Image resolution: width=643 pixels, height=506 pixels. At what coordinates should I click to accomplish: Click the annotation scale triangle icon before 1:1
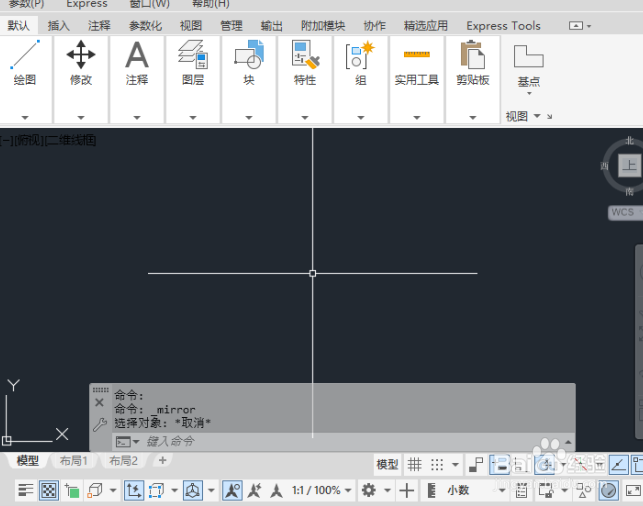(277, 490)
